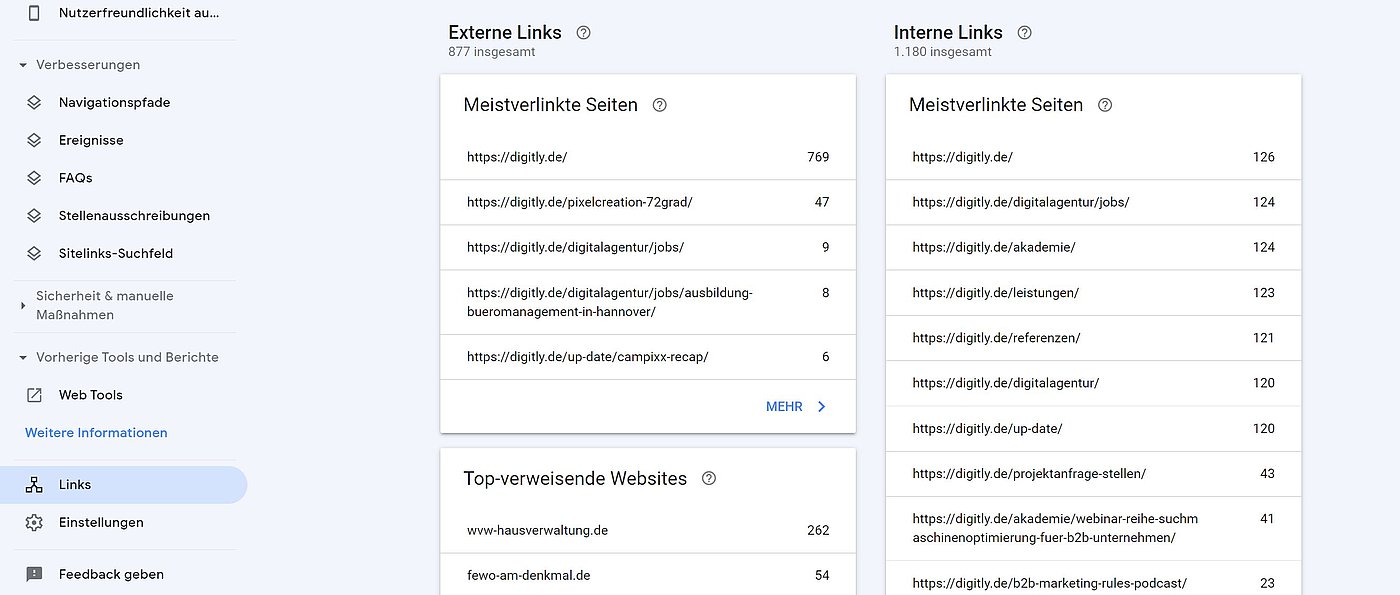Screen dimensions: 1400x595
Task: Collapse the Verbesserungen section
Action: 23,65
